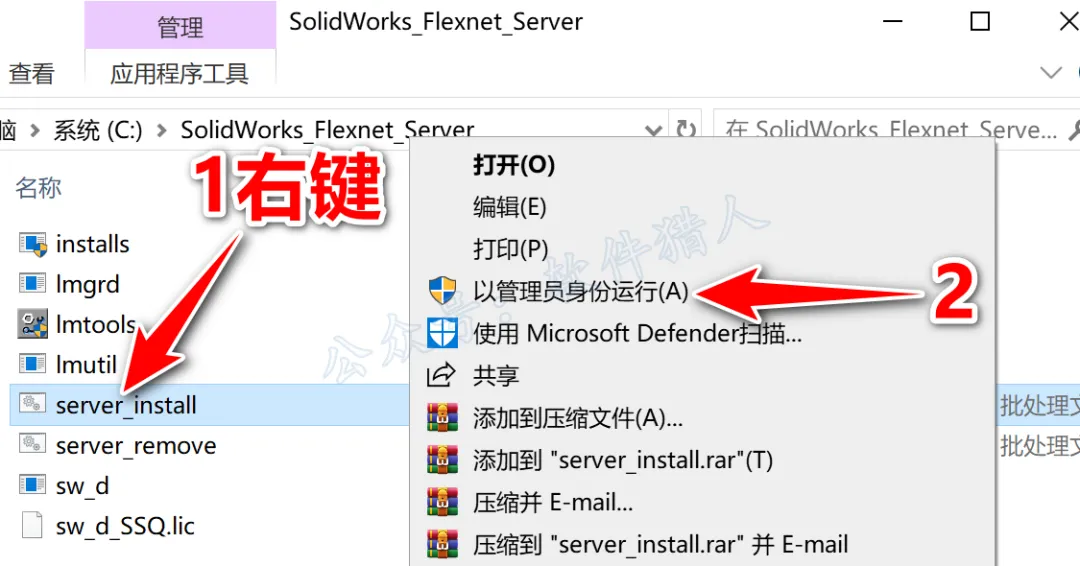The height and width of the screenshot is (566, 1080).
Task: Click the installs application icon
Action: coord(32,244)
